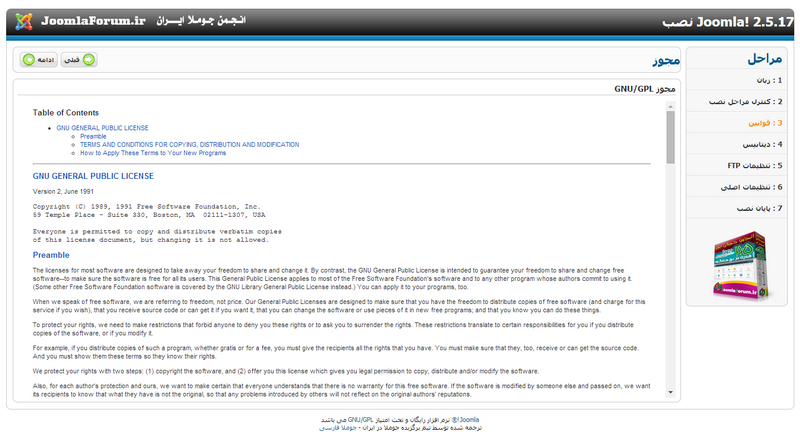This screenshot has height=437, width=800.
Task: Click the مراحل sidebar heading
Action: click(x=765, y=59)
